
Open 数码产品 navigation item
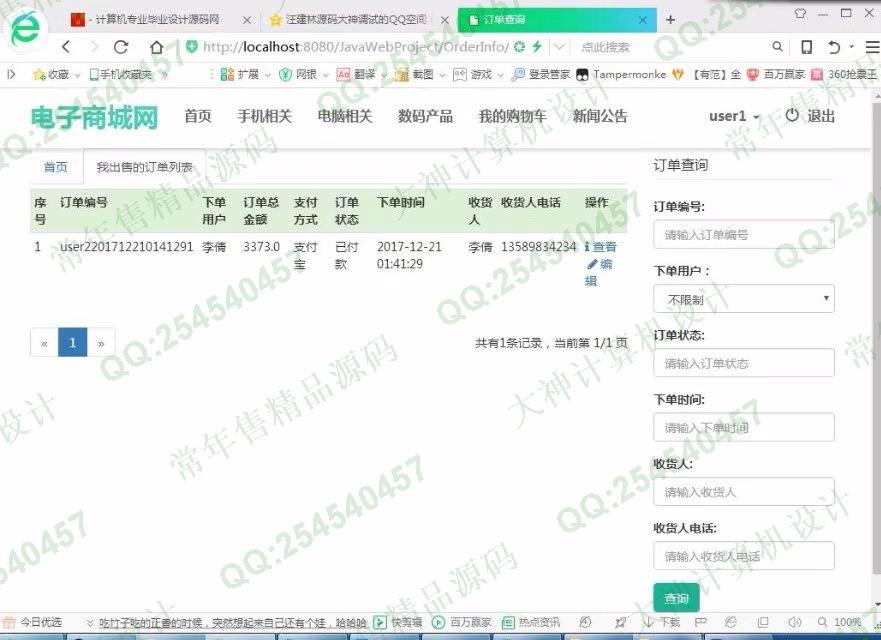tap(425, 116)
